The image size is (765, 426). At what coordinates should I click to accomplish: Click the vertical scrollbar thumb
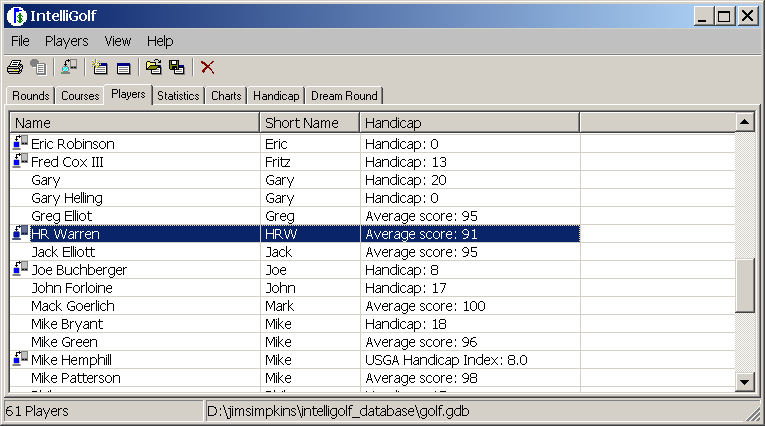pyautogui.click(x=745, y=286)
